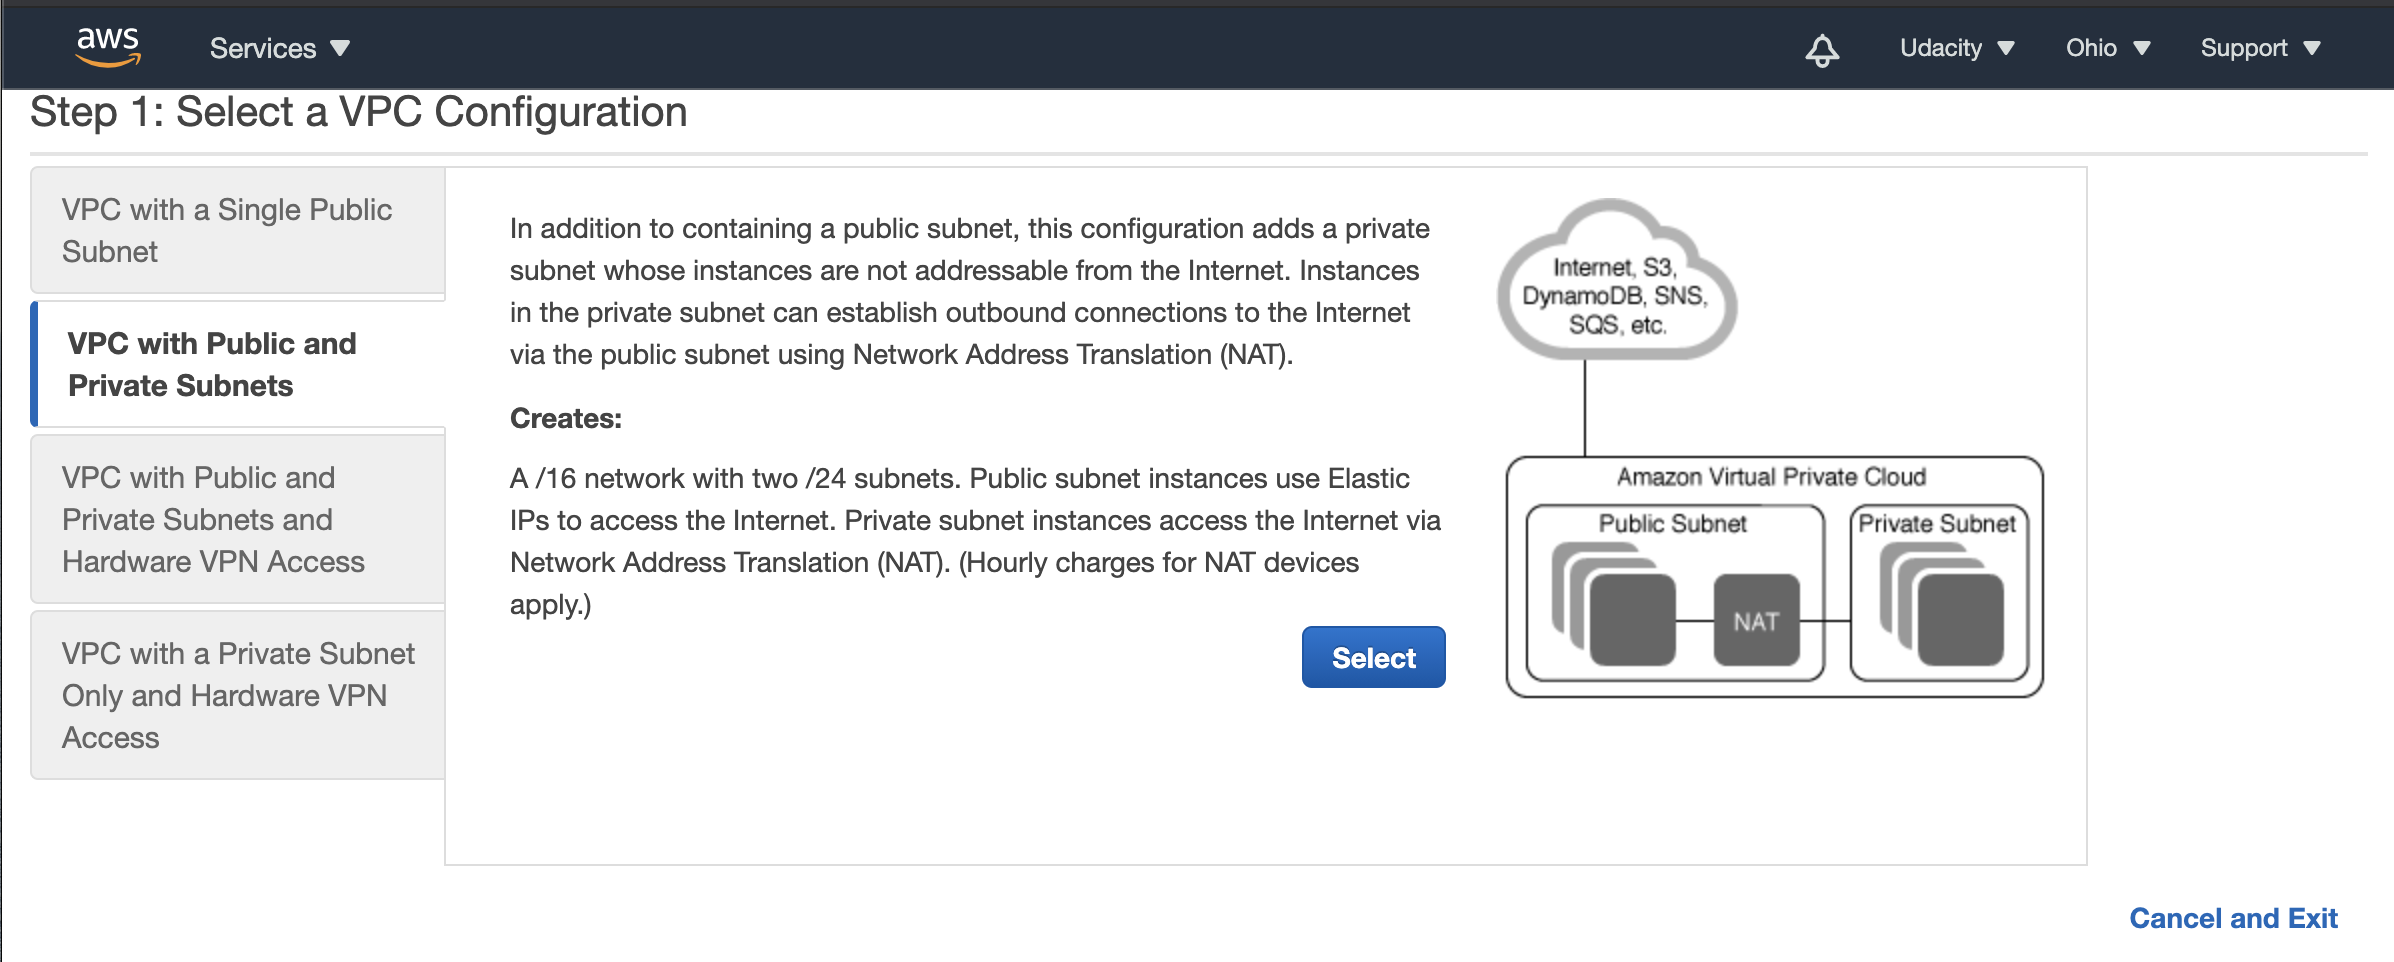Click the Private Subnet box label
This screenshot has height=962, width=2394.
click(x=1937, y=523)
